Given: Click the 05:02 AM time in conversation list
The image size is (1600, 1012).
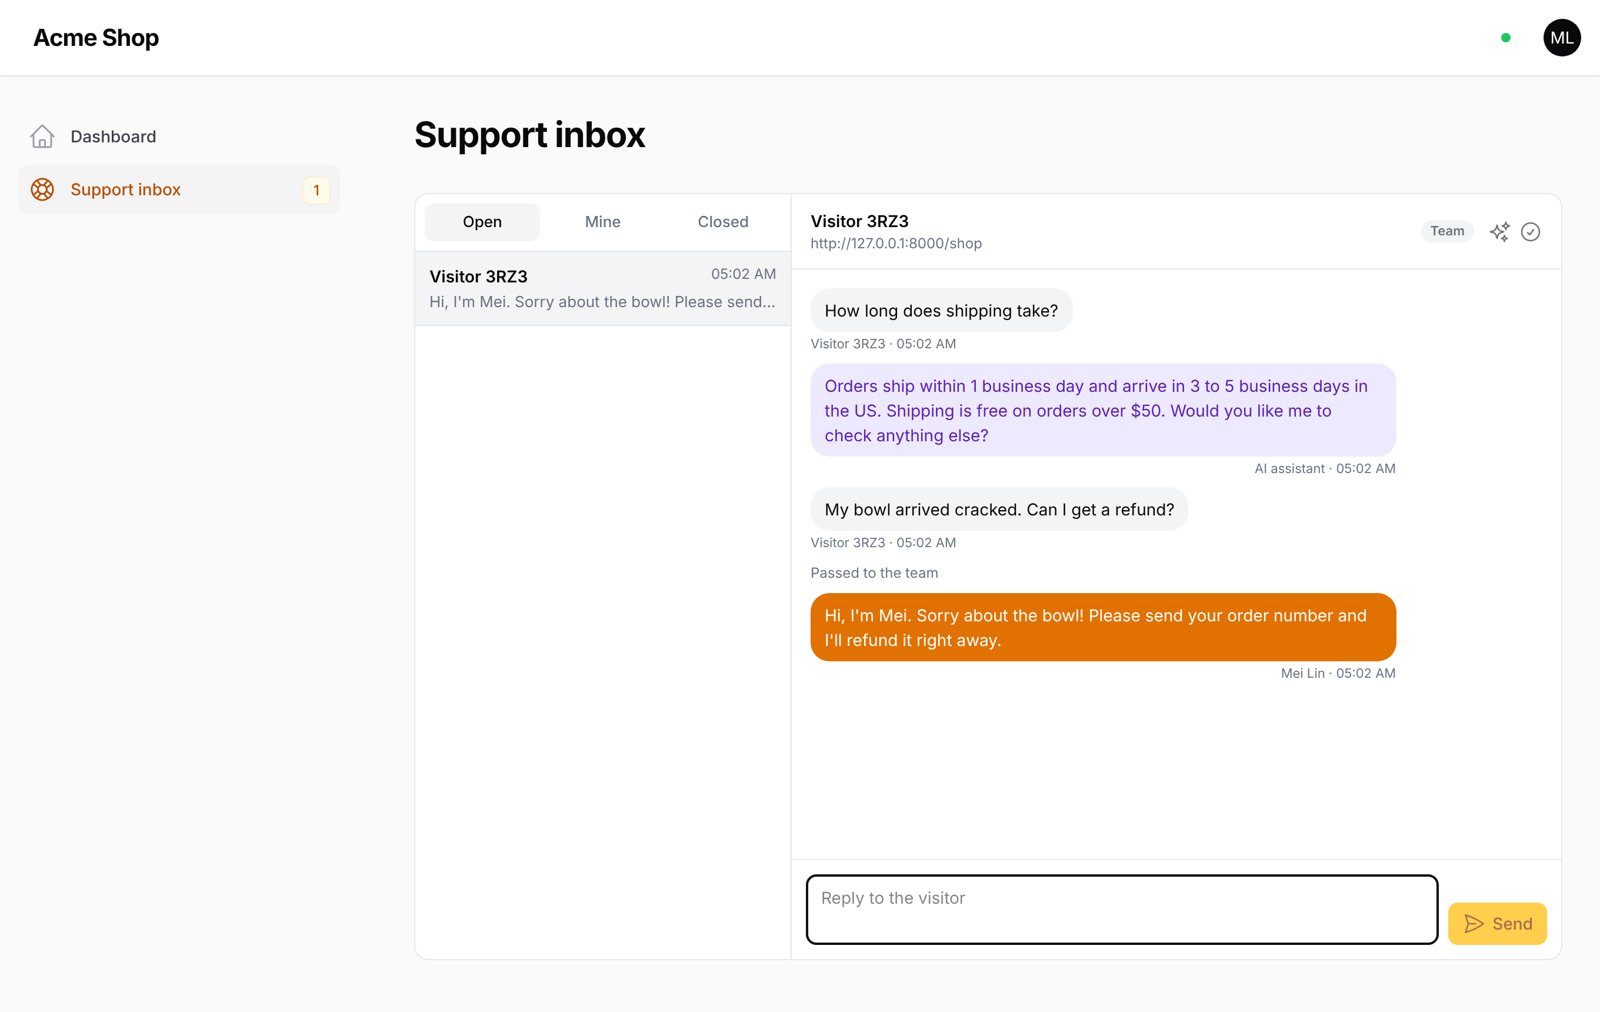Looking at the screenshot, I should (743, 274).
